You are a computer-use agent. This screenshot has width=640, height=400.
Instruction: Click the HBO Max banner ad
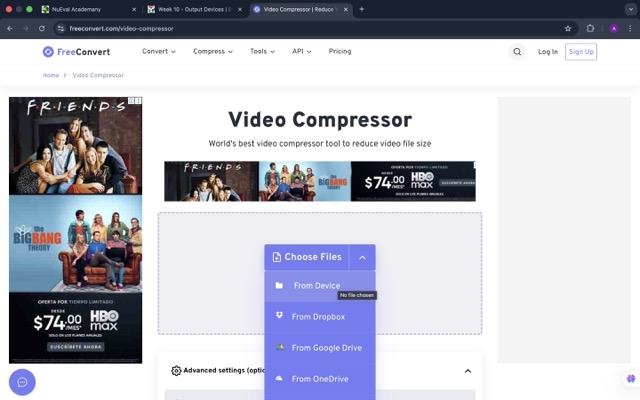pyautogui.click(x=320, y=181)
